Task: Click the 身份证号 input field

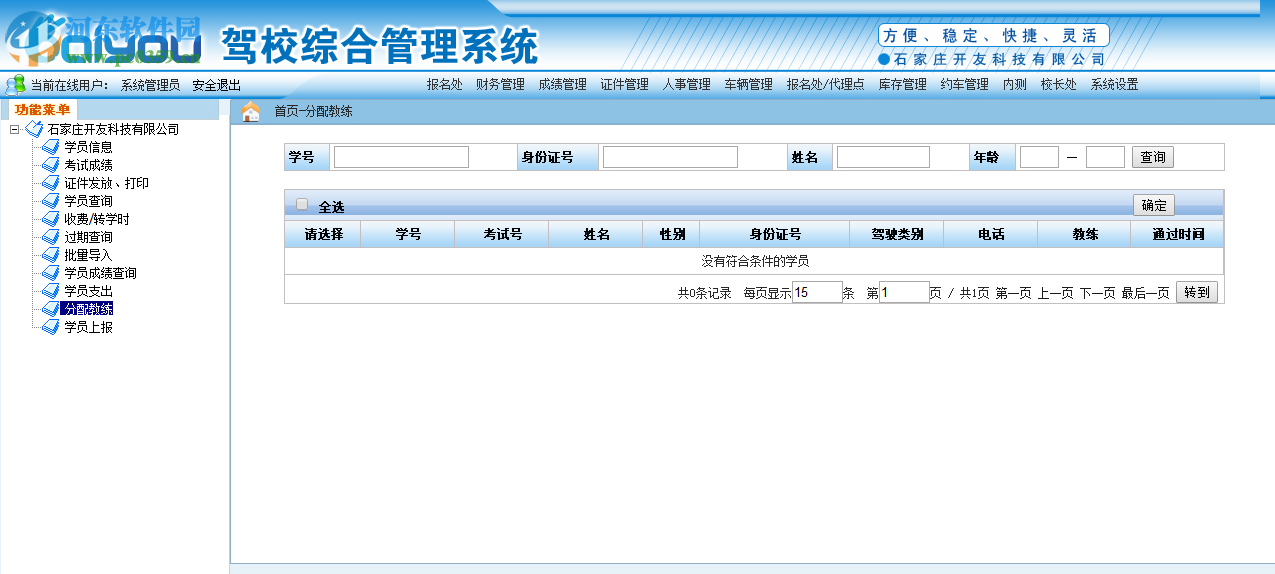Action: pyautogui.click(x=670, y=157)
